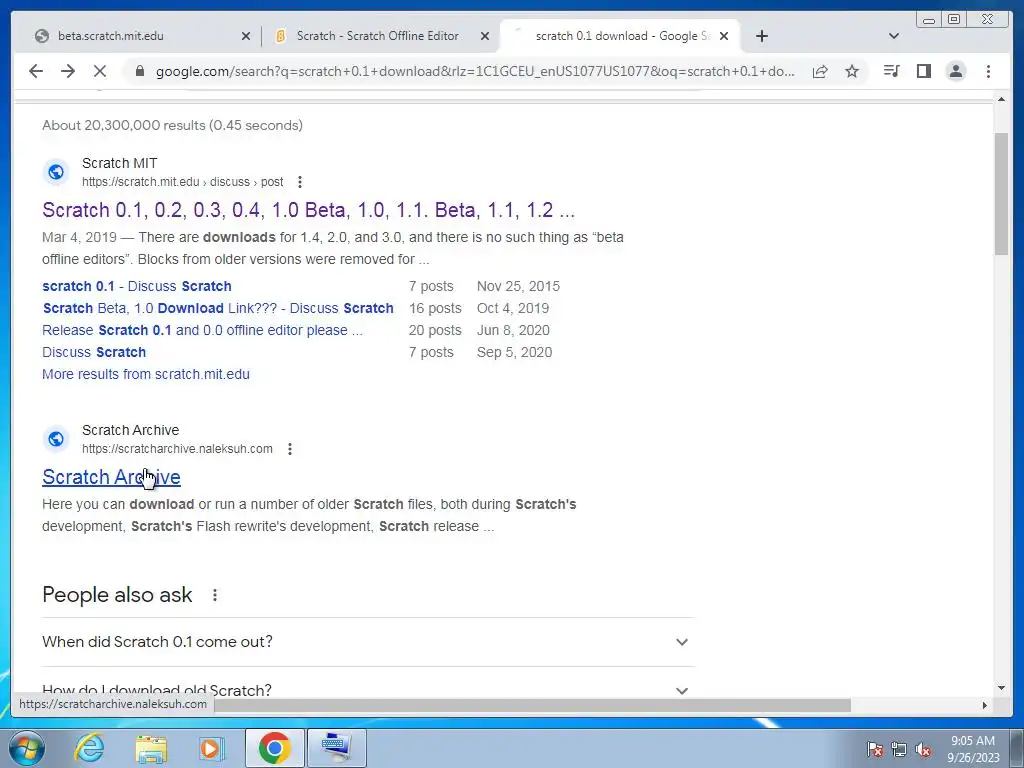Click the 'About 20,300,000 results' text

point(172,125)
